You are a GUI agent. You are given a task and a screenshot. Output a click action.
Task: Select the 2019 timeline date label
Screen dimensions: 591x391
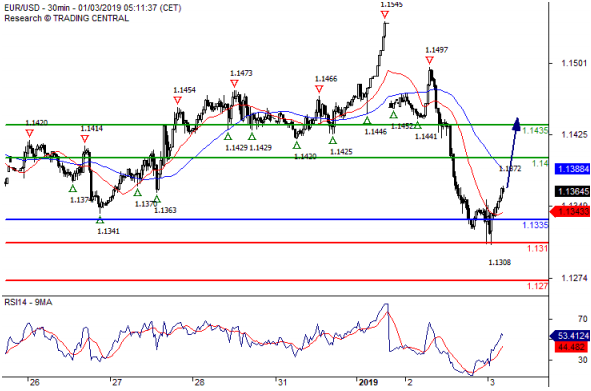coord(368,383)
